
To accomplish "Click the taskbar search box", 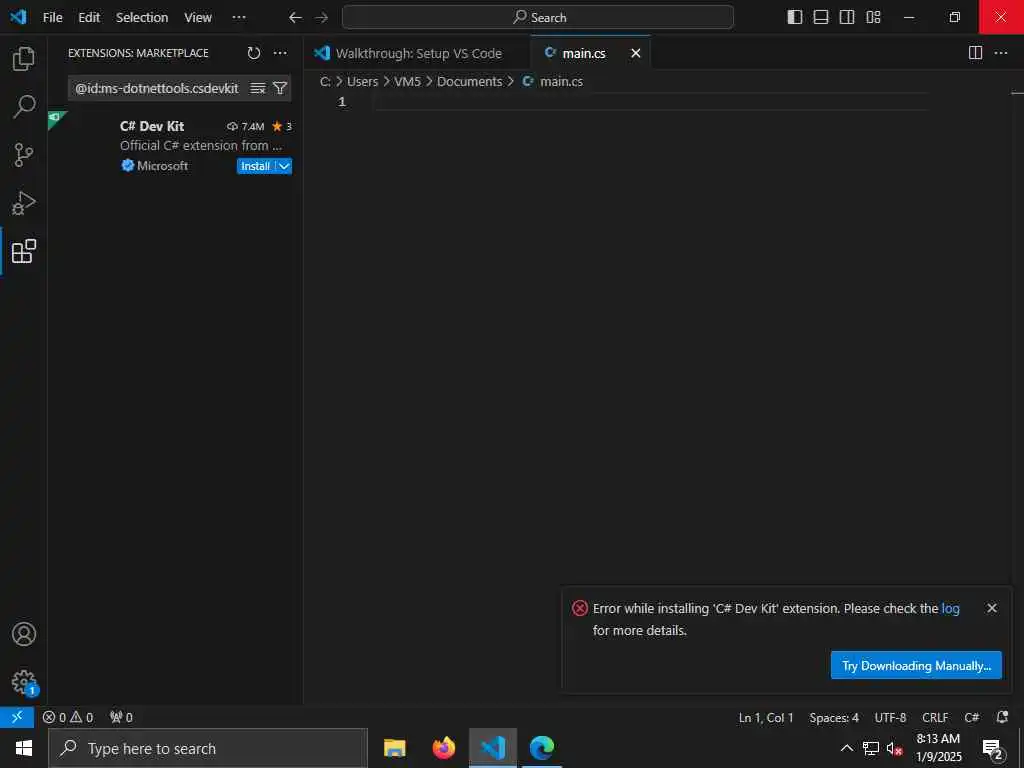I will [x=208, y=748].
